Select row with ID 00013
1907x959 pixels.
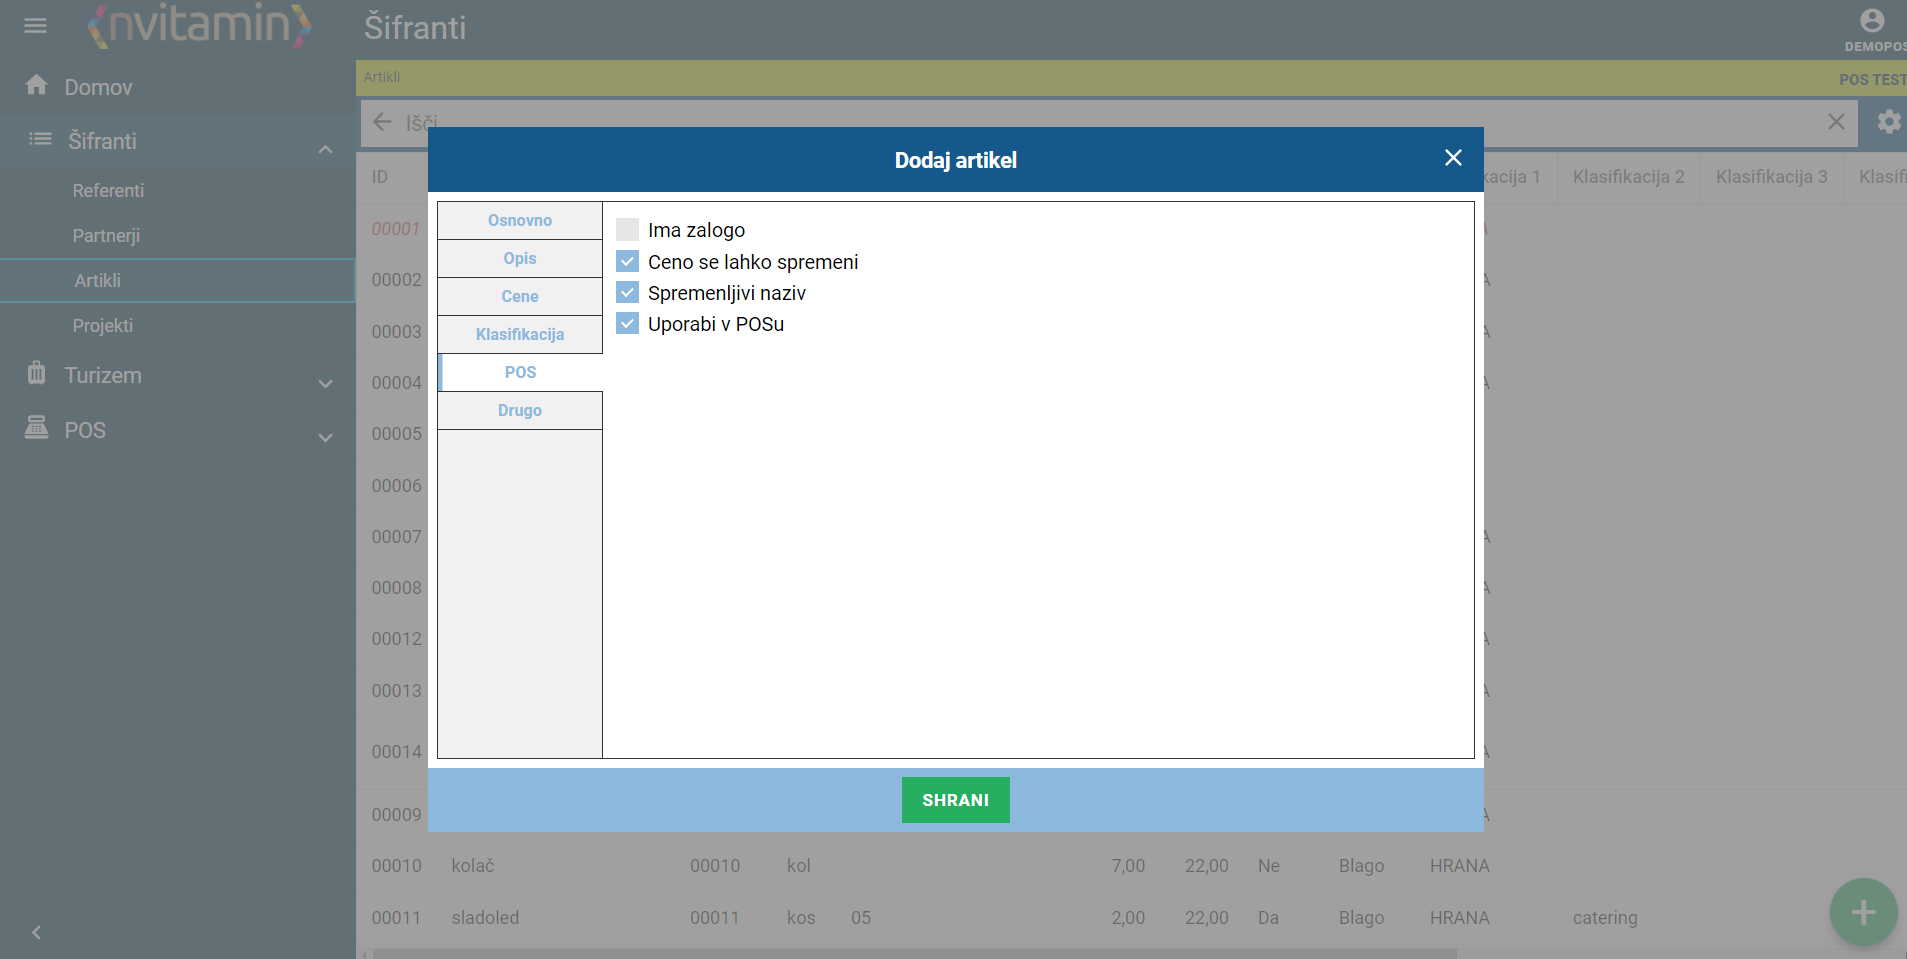tap(396, 691)
